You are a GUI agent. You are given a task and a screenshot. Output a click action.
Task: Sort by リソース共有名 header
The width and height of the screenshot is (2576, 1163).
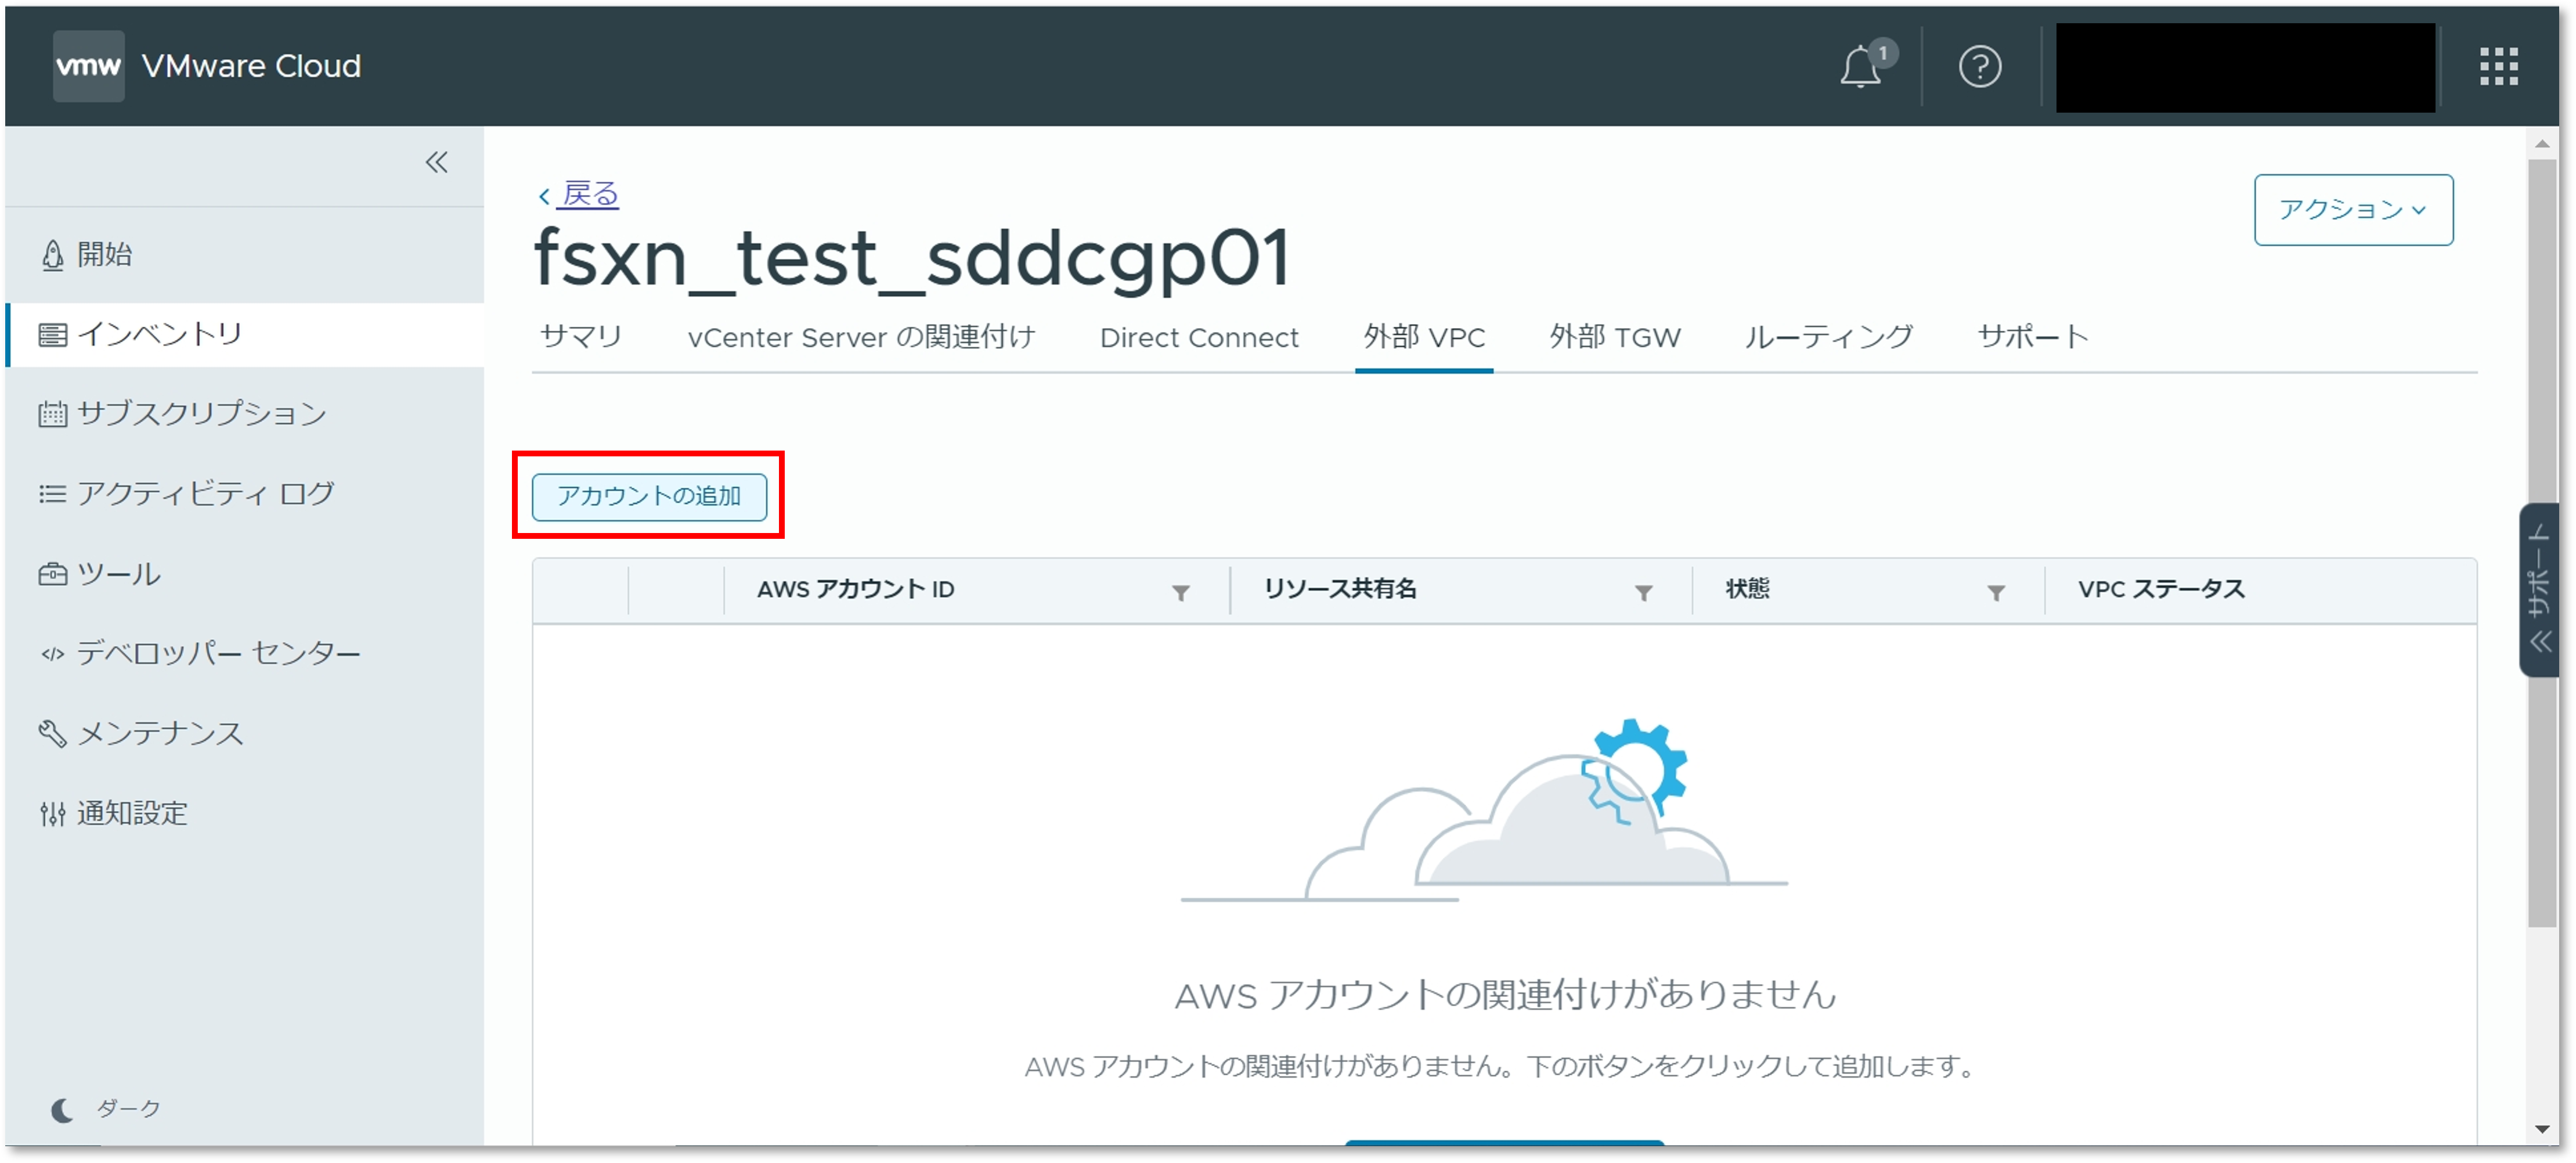coord(1340,589)
